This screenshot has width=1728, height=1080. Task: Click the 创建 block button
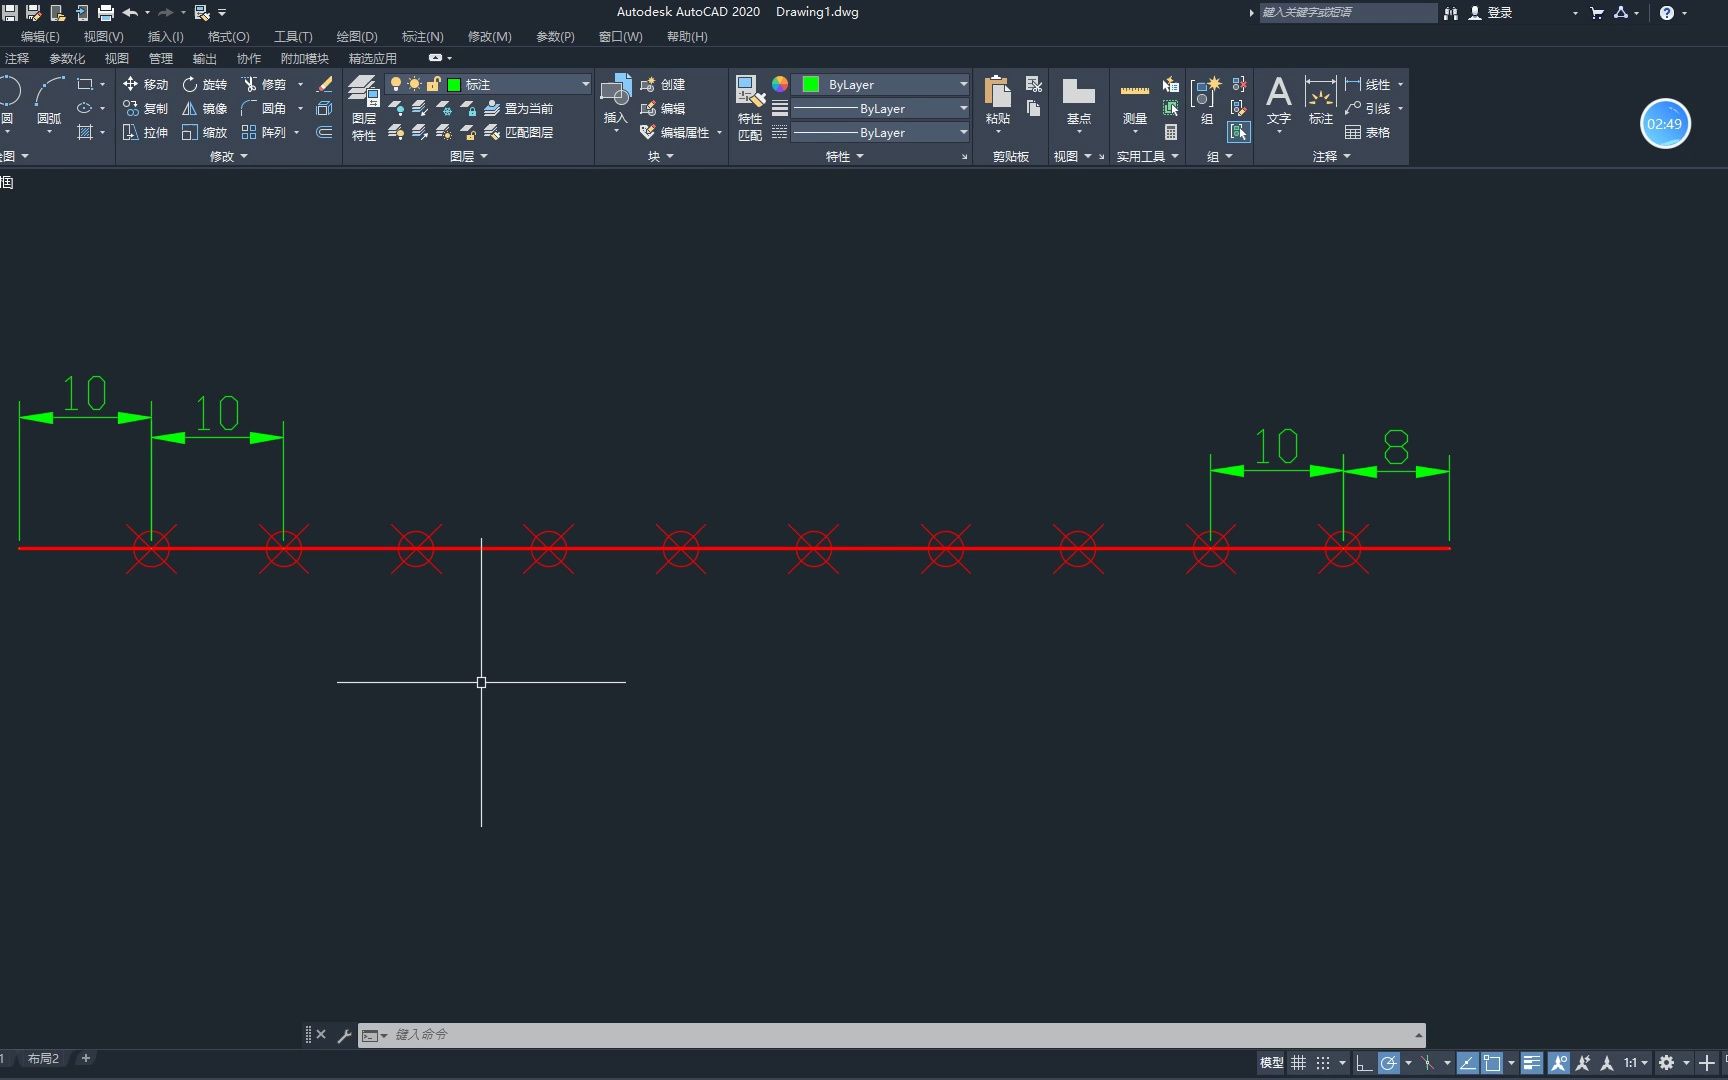(x=662, y=84)
